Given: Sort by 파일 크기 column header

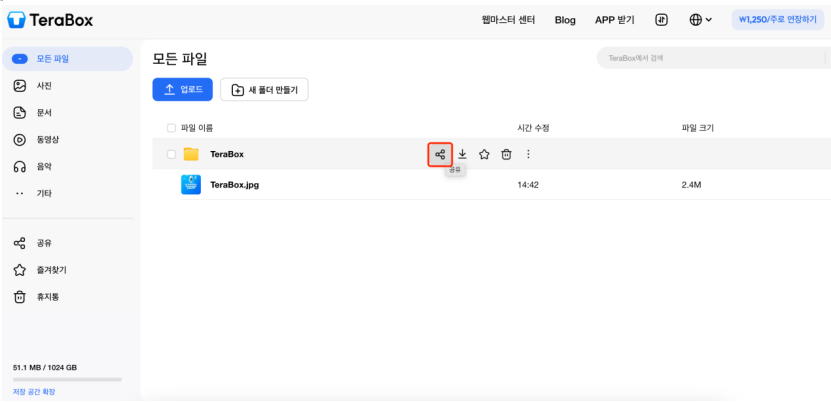Looking at the screenshot, I should (697, 128).
